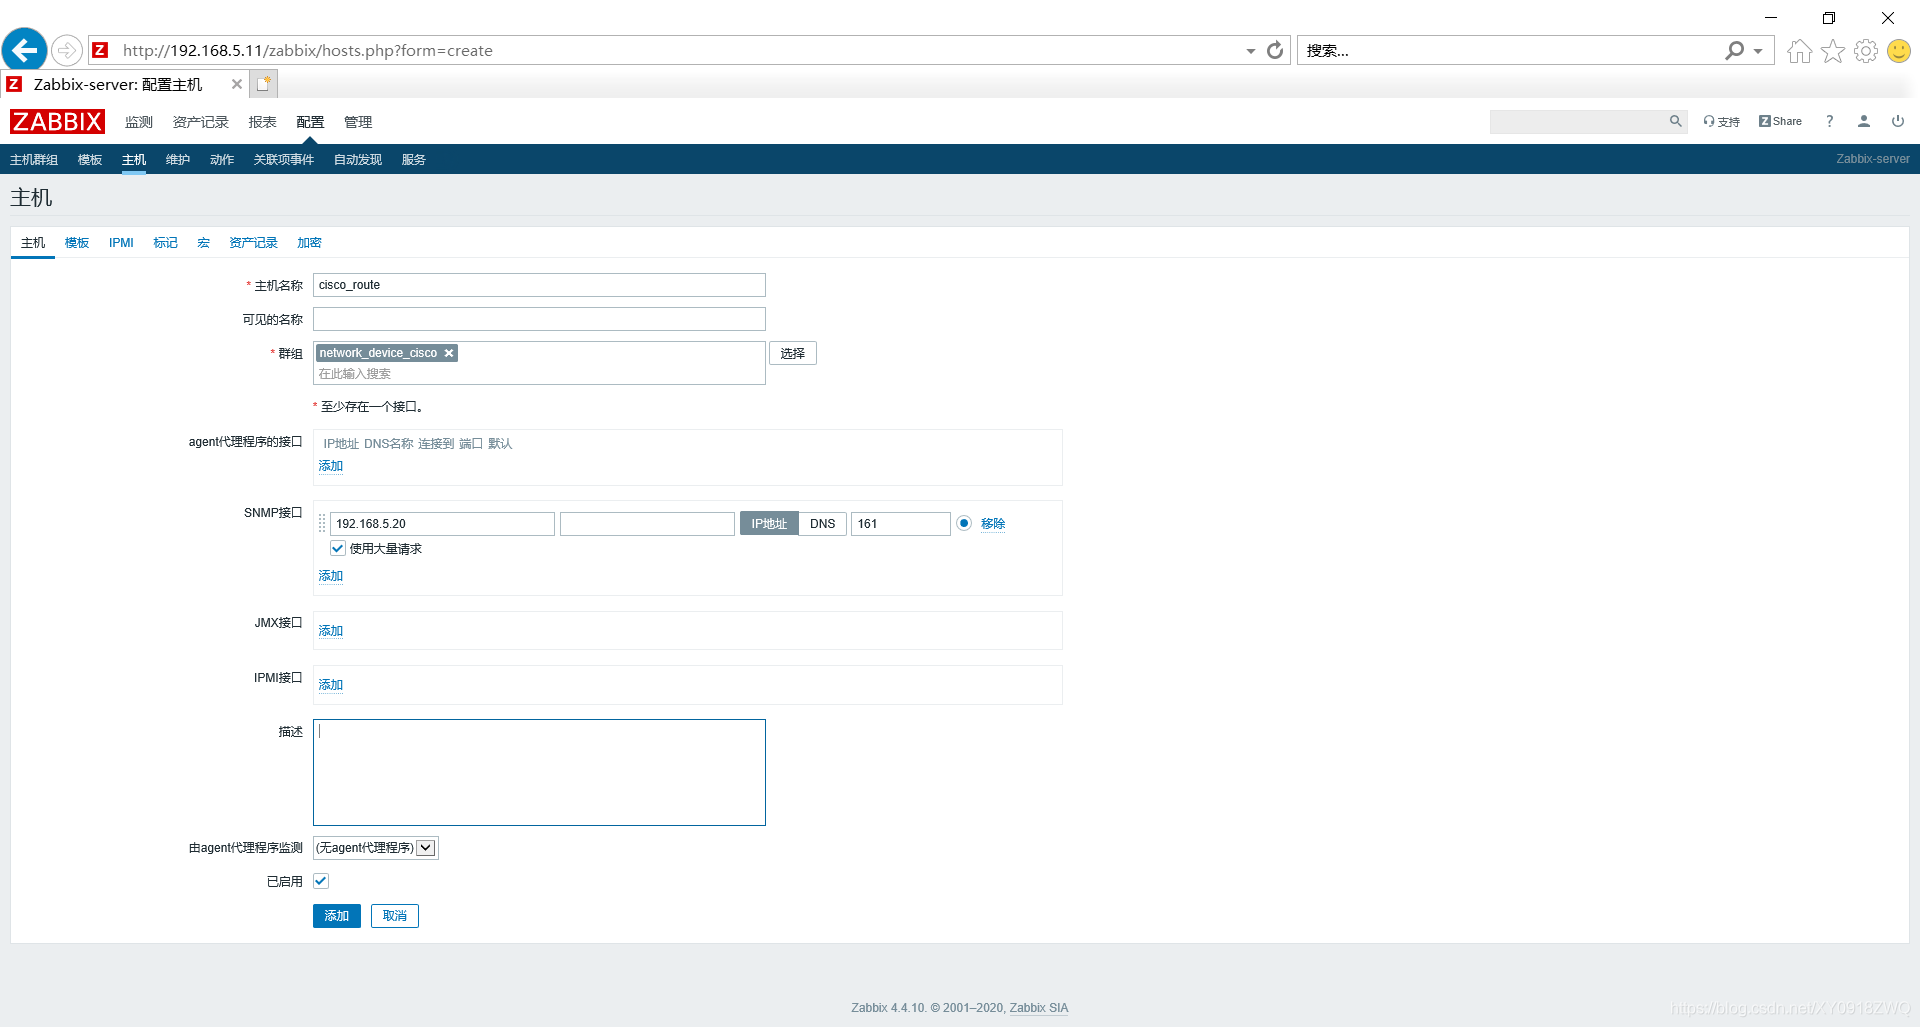
Task: Click the SNMP interface drag handle
Action: tap(322, 523)
